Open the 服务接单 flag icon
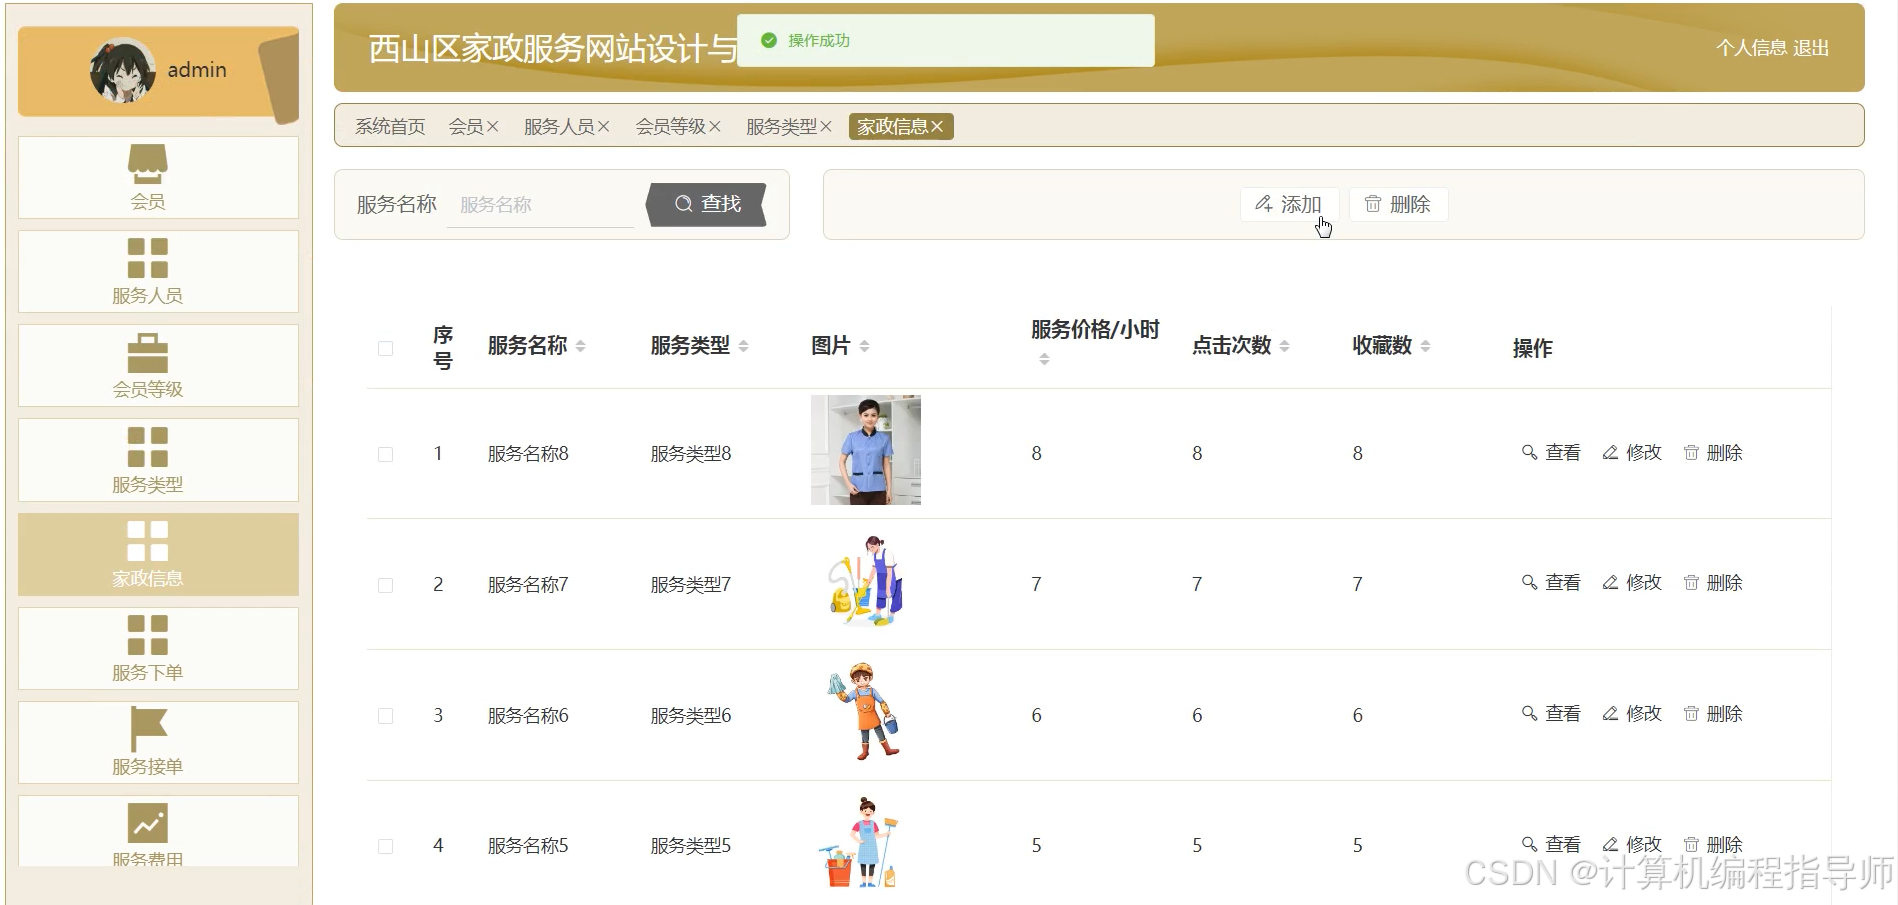Image resolution: width=1898 pixels, height=905 pixels. pos(148,729)
